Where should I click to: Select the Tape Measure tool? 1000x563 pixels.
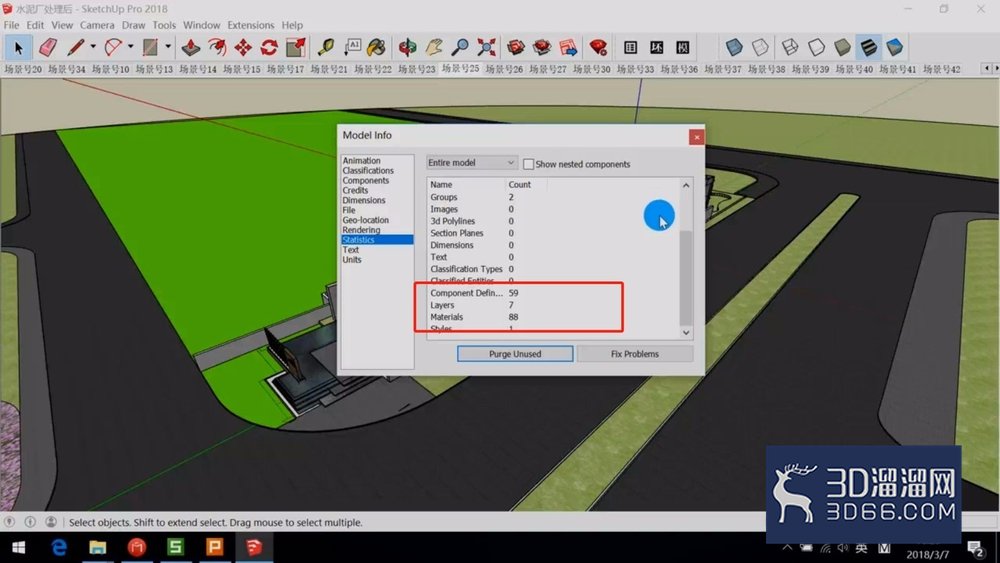326,47
